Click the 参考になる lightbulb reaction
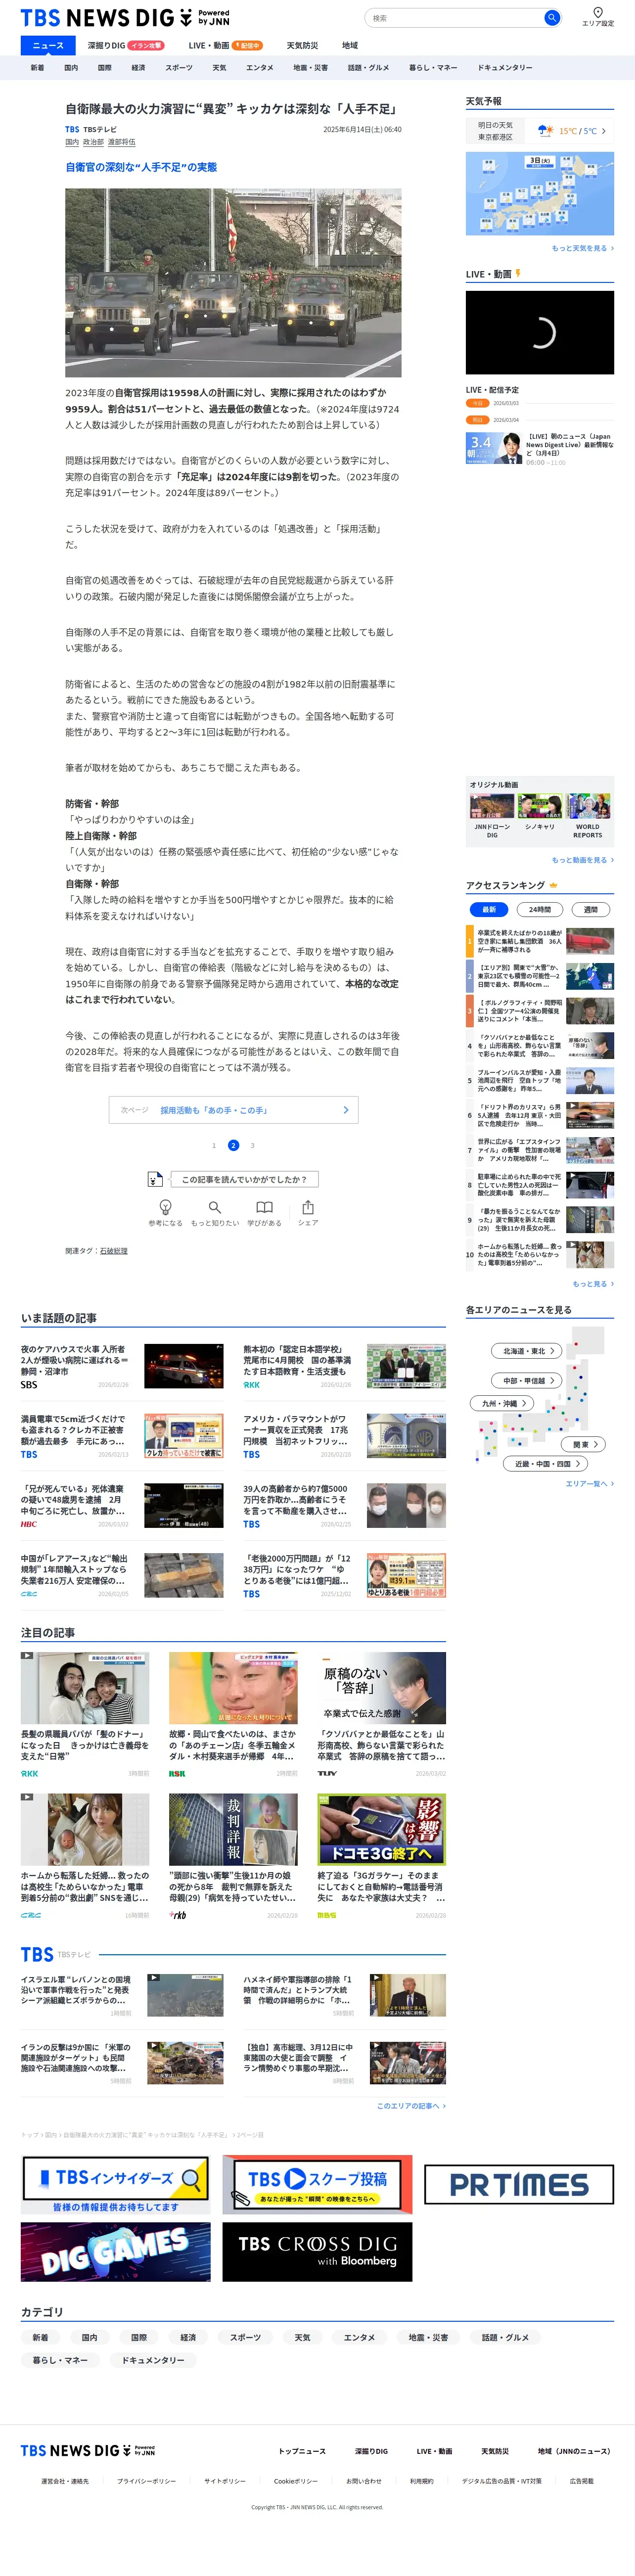The width and height of the screenshot is (635, 2576). coord(166,1212)
